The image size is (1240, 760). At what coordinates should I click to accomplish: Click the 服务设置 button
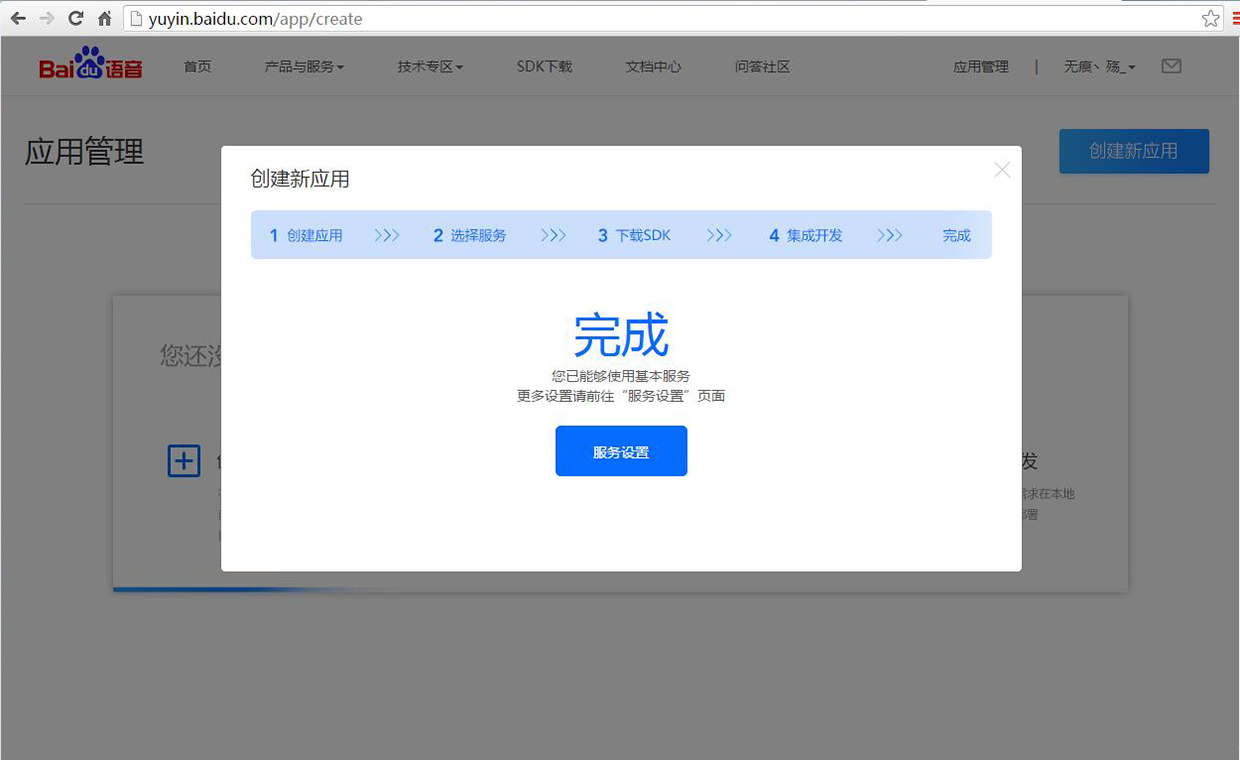point(621,451)
